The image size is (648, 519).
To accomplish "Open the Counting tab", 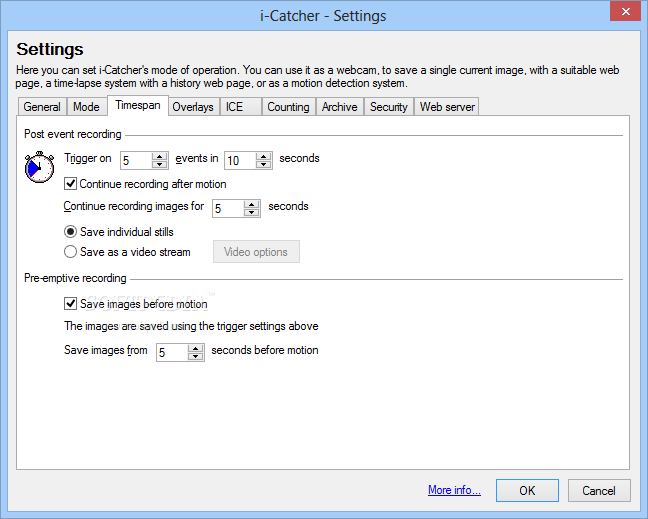I will pos(288,107).
